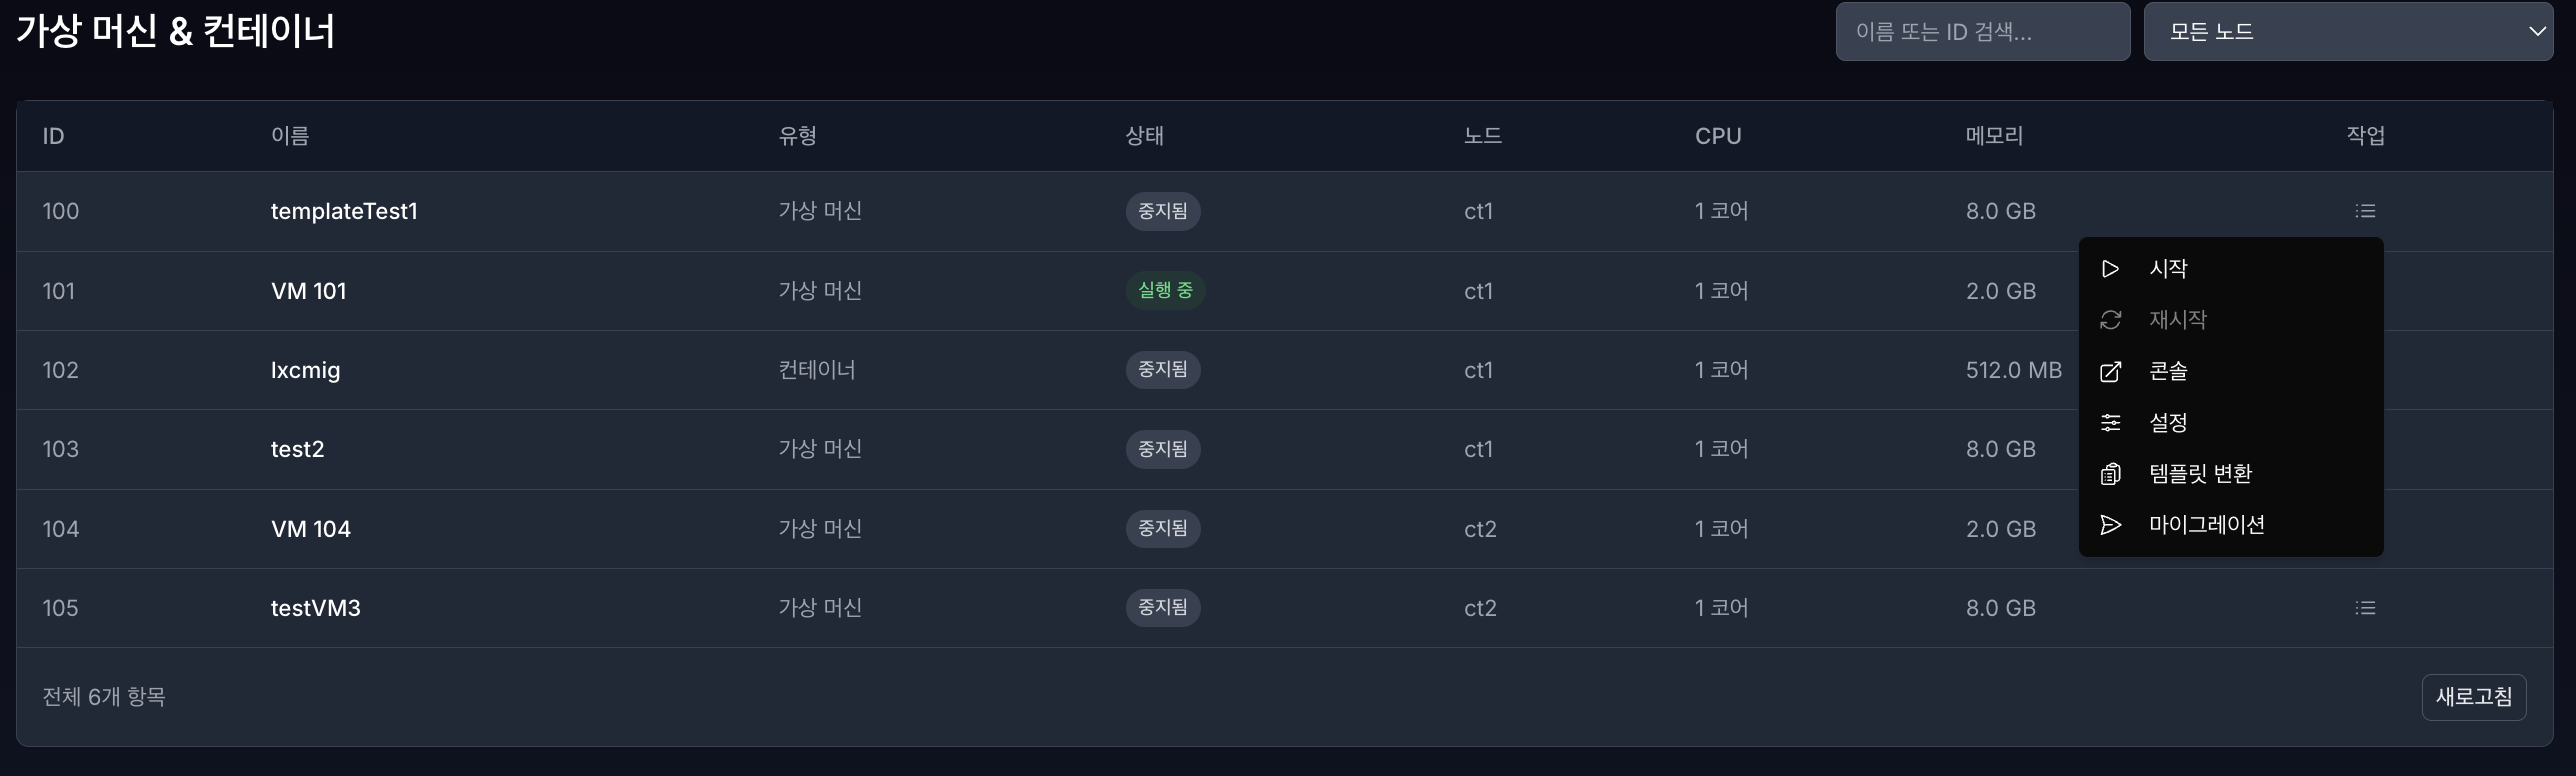Select the restart (재시작) refresh icon
Viewport: 2576px width, 776px height.
[x=2111, y=320]
